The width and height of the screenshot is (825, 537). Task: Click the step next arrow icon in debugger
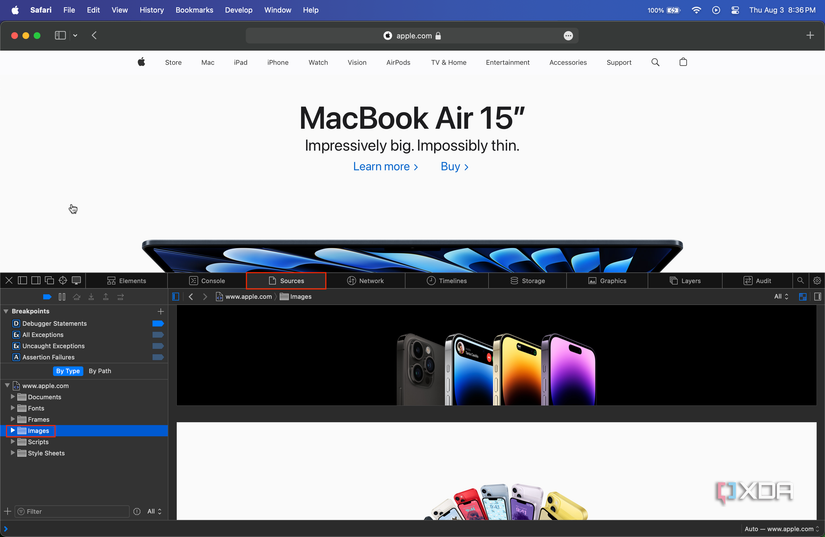(120, 297)
